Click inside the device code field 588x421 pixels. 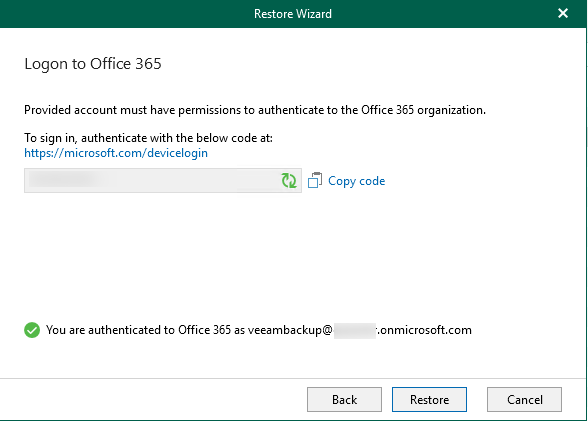coord(163,180)
